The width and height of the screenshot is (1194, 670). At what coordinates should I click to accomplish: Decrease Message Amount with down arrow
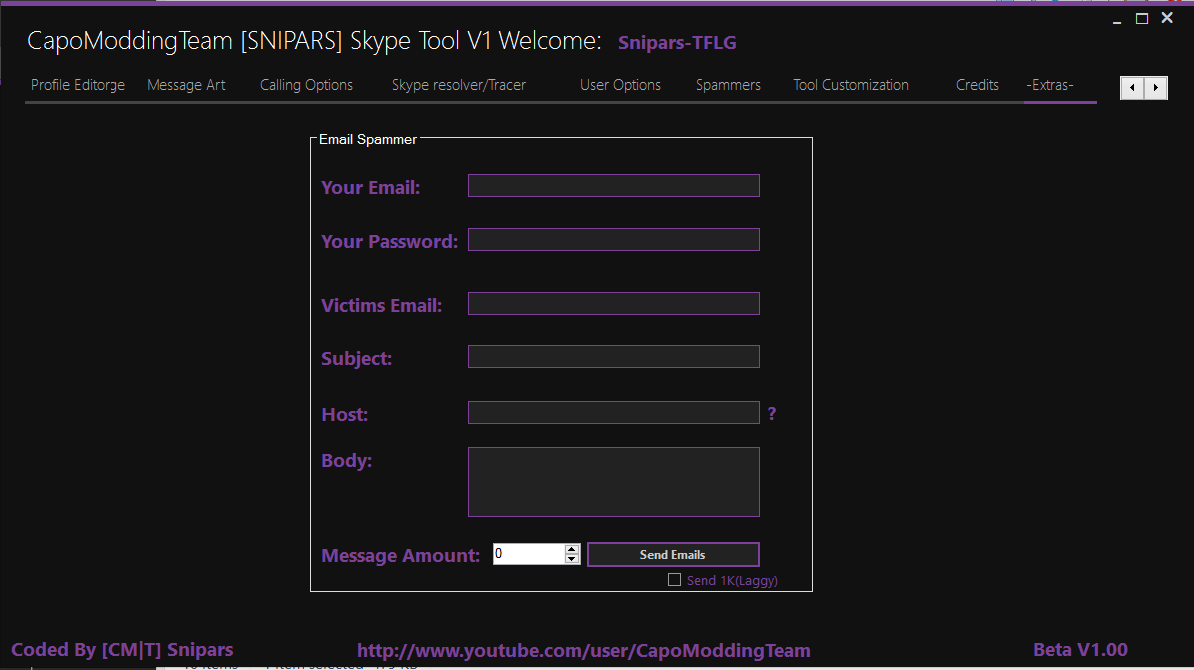(572, 560)
